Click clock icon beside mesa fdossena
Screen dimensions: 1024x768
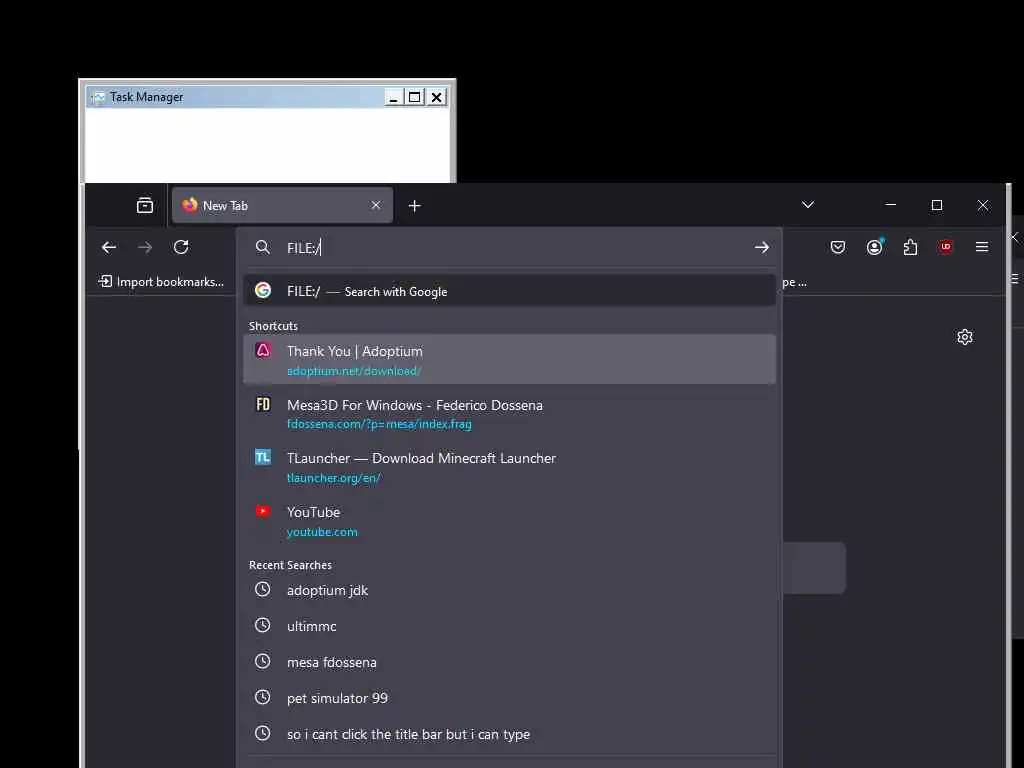click(263, 661)
